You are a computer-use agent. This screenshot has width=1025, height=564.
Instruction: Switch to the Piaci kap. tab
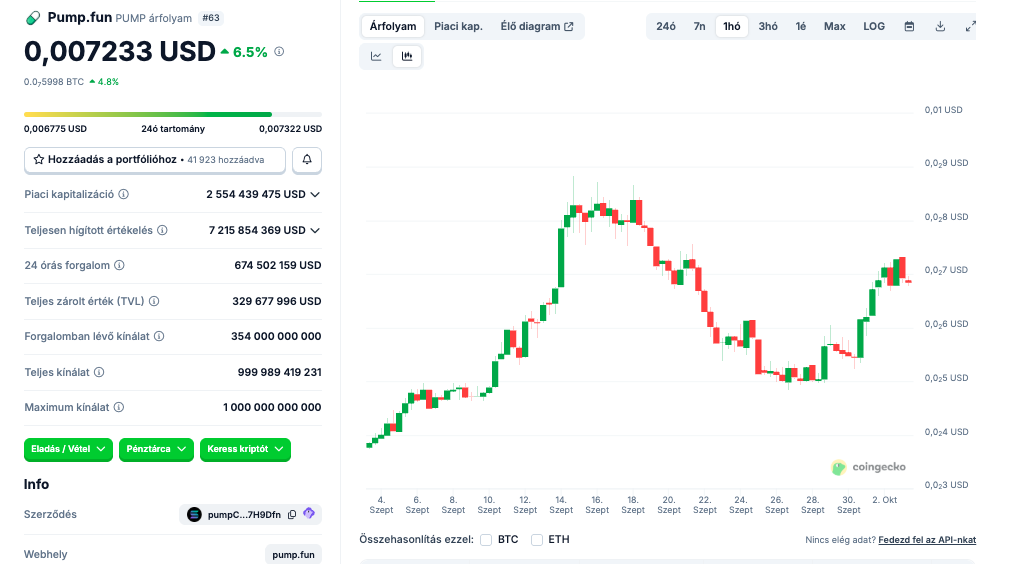[458, 27]
